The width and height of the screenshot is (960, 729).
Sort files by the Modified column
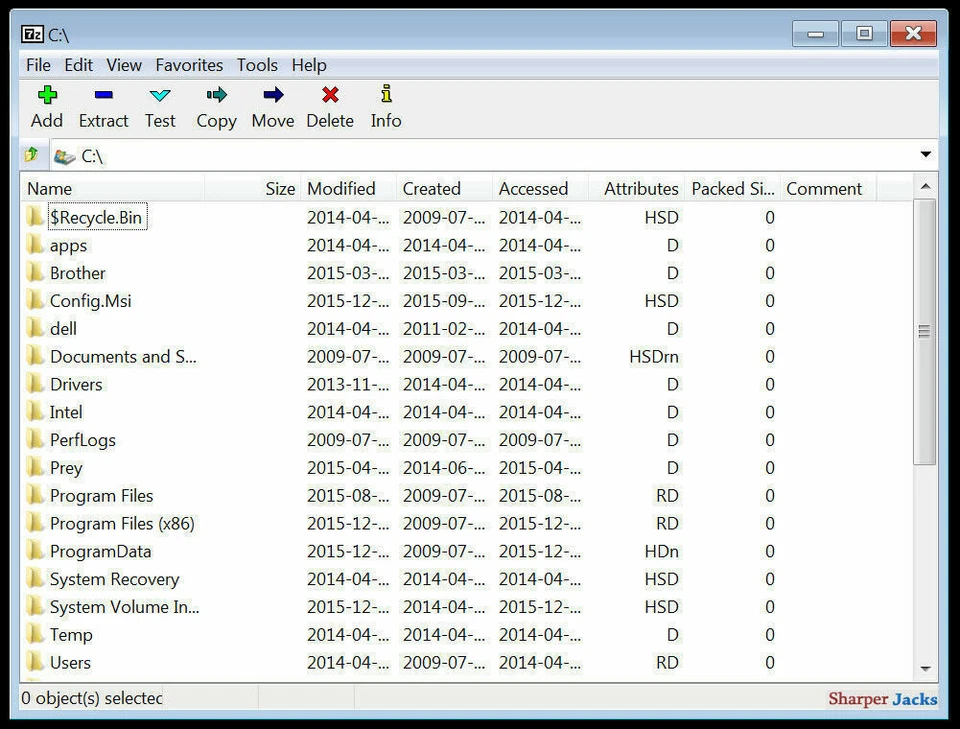tap(344, 188)
